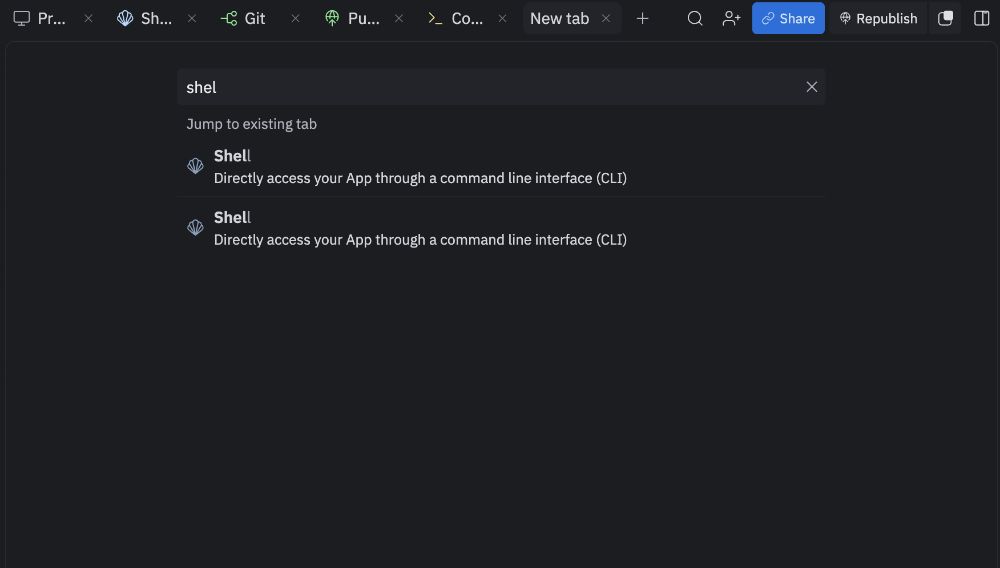Open the Shell tab in tab bar
The image size is (1000, 568).
(x=148, y=18)
